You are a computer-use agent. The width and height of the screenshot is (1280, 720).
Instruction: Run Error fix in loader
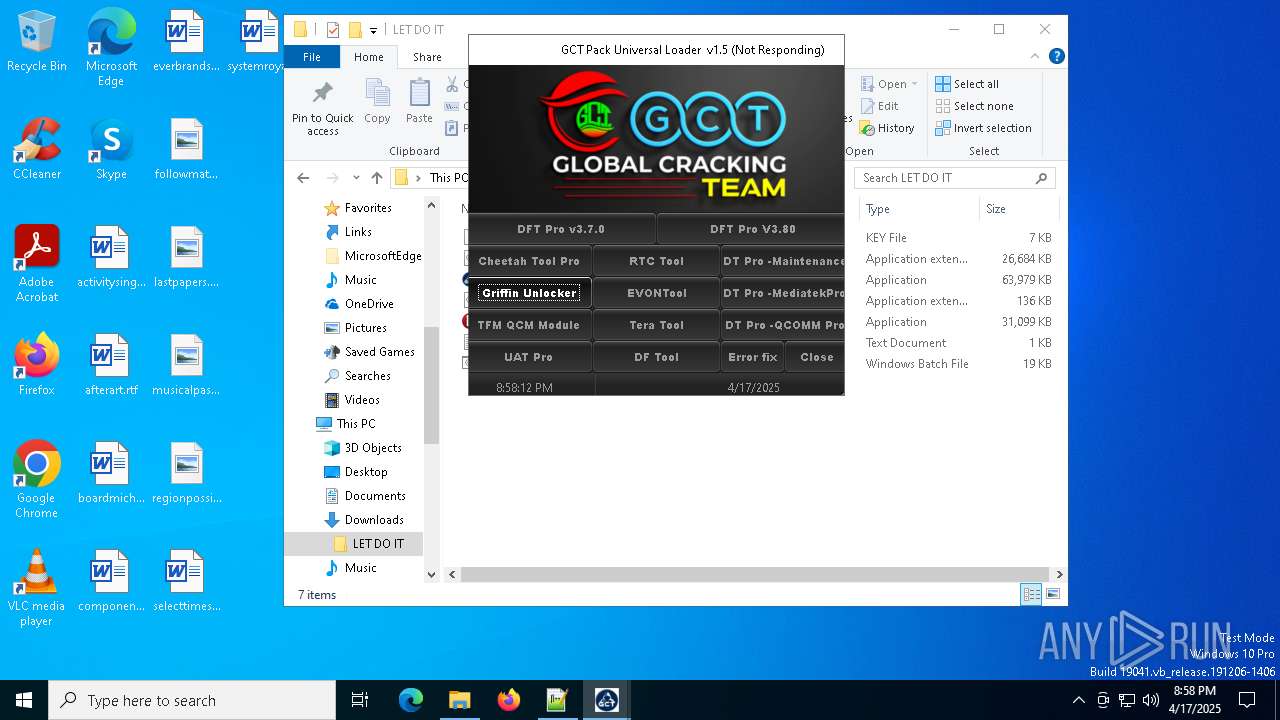tap(752, 357)
